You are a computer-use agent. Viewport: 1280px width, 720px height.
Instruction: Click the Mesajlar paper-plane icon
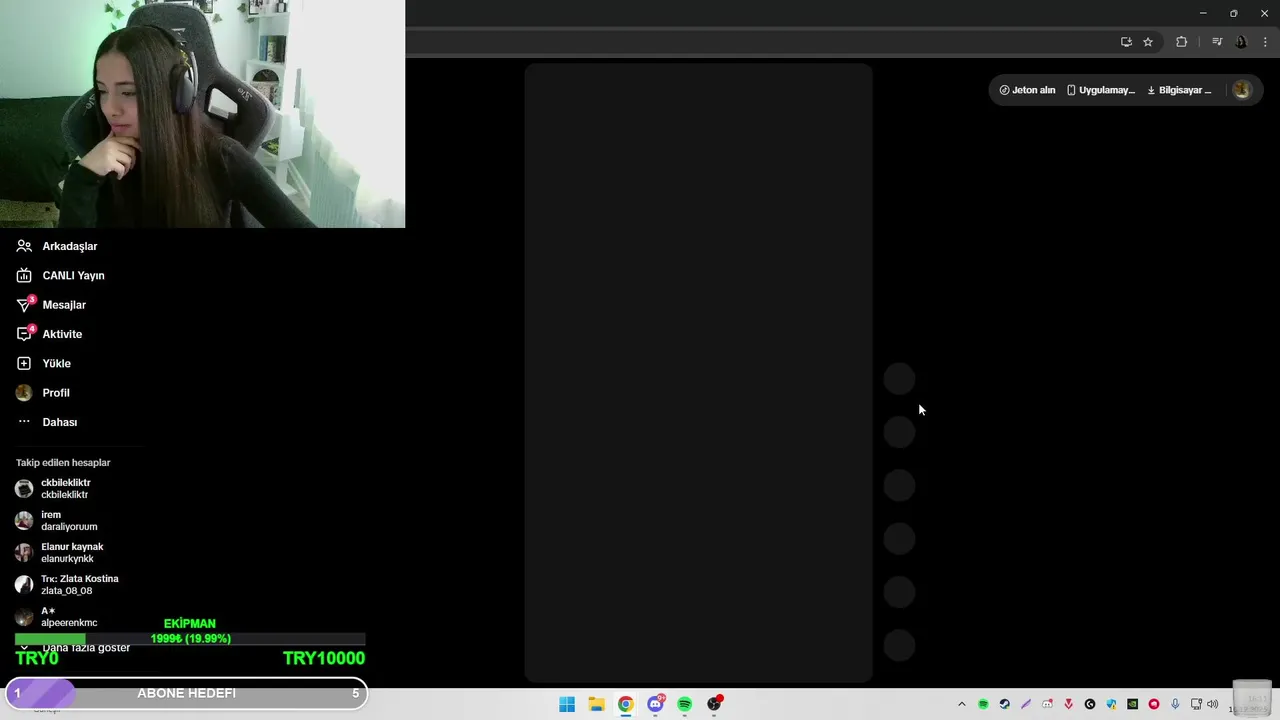(x=24, y=305)
